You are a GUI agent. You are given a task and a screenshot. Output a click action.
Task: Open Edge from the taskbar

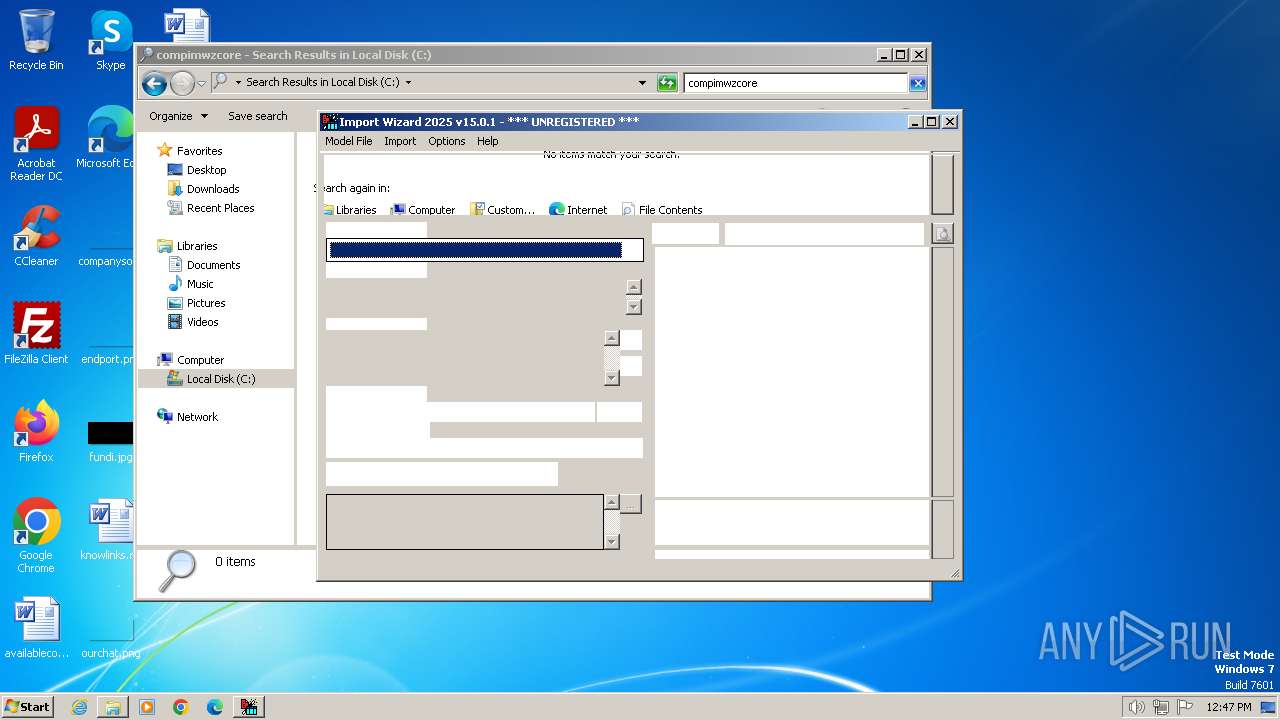(x=215, y=707)
